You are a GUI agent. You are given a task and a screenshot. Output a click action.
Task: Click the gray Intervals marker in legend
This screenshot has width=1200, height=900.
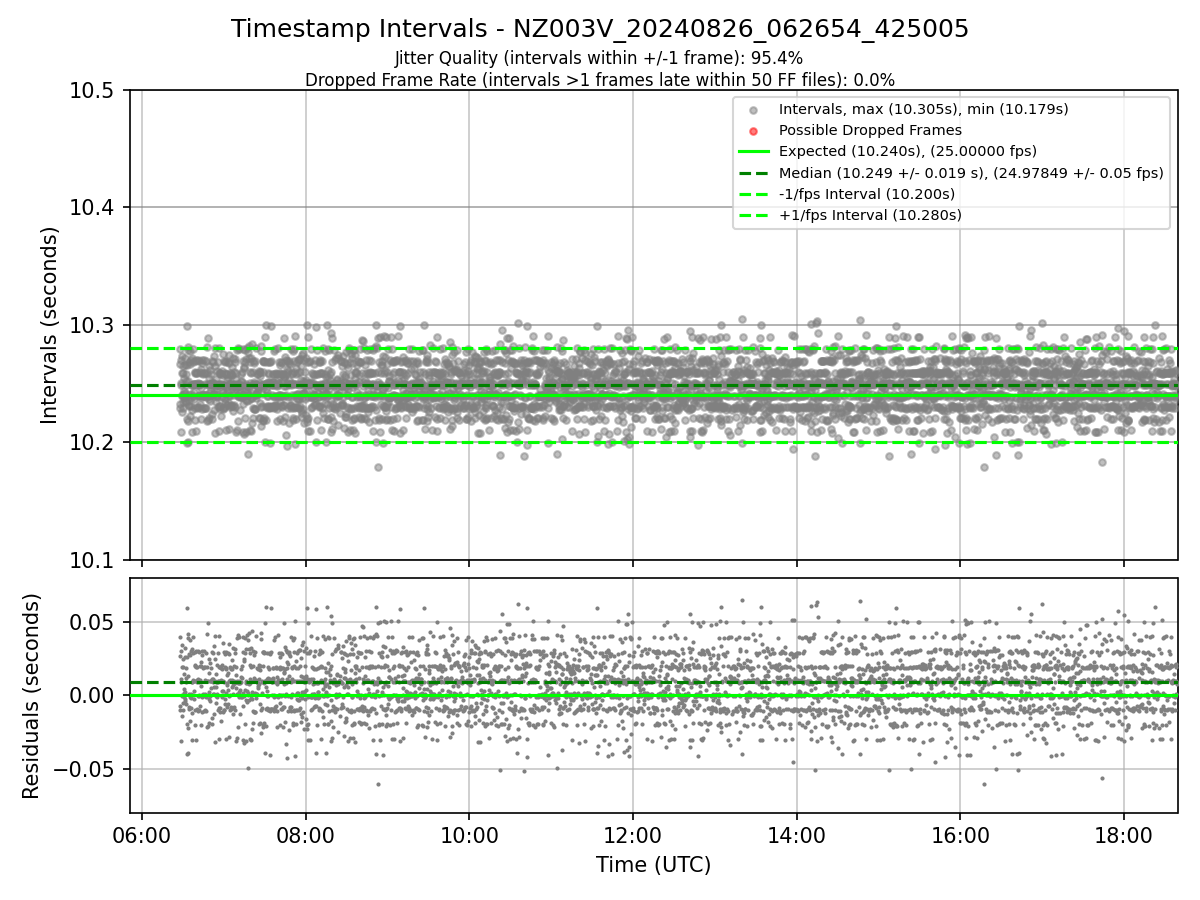tap(754, 110)
